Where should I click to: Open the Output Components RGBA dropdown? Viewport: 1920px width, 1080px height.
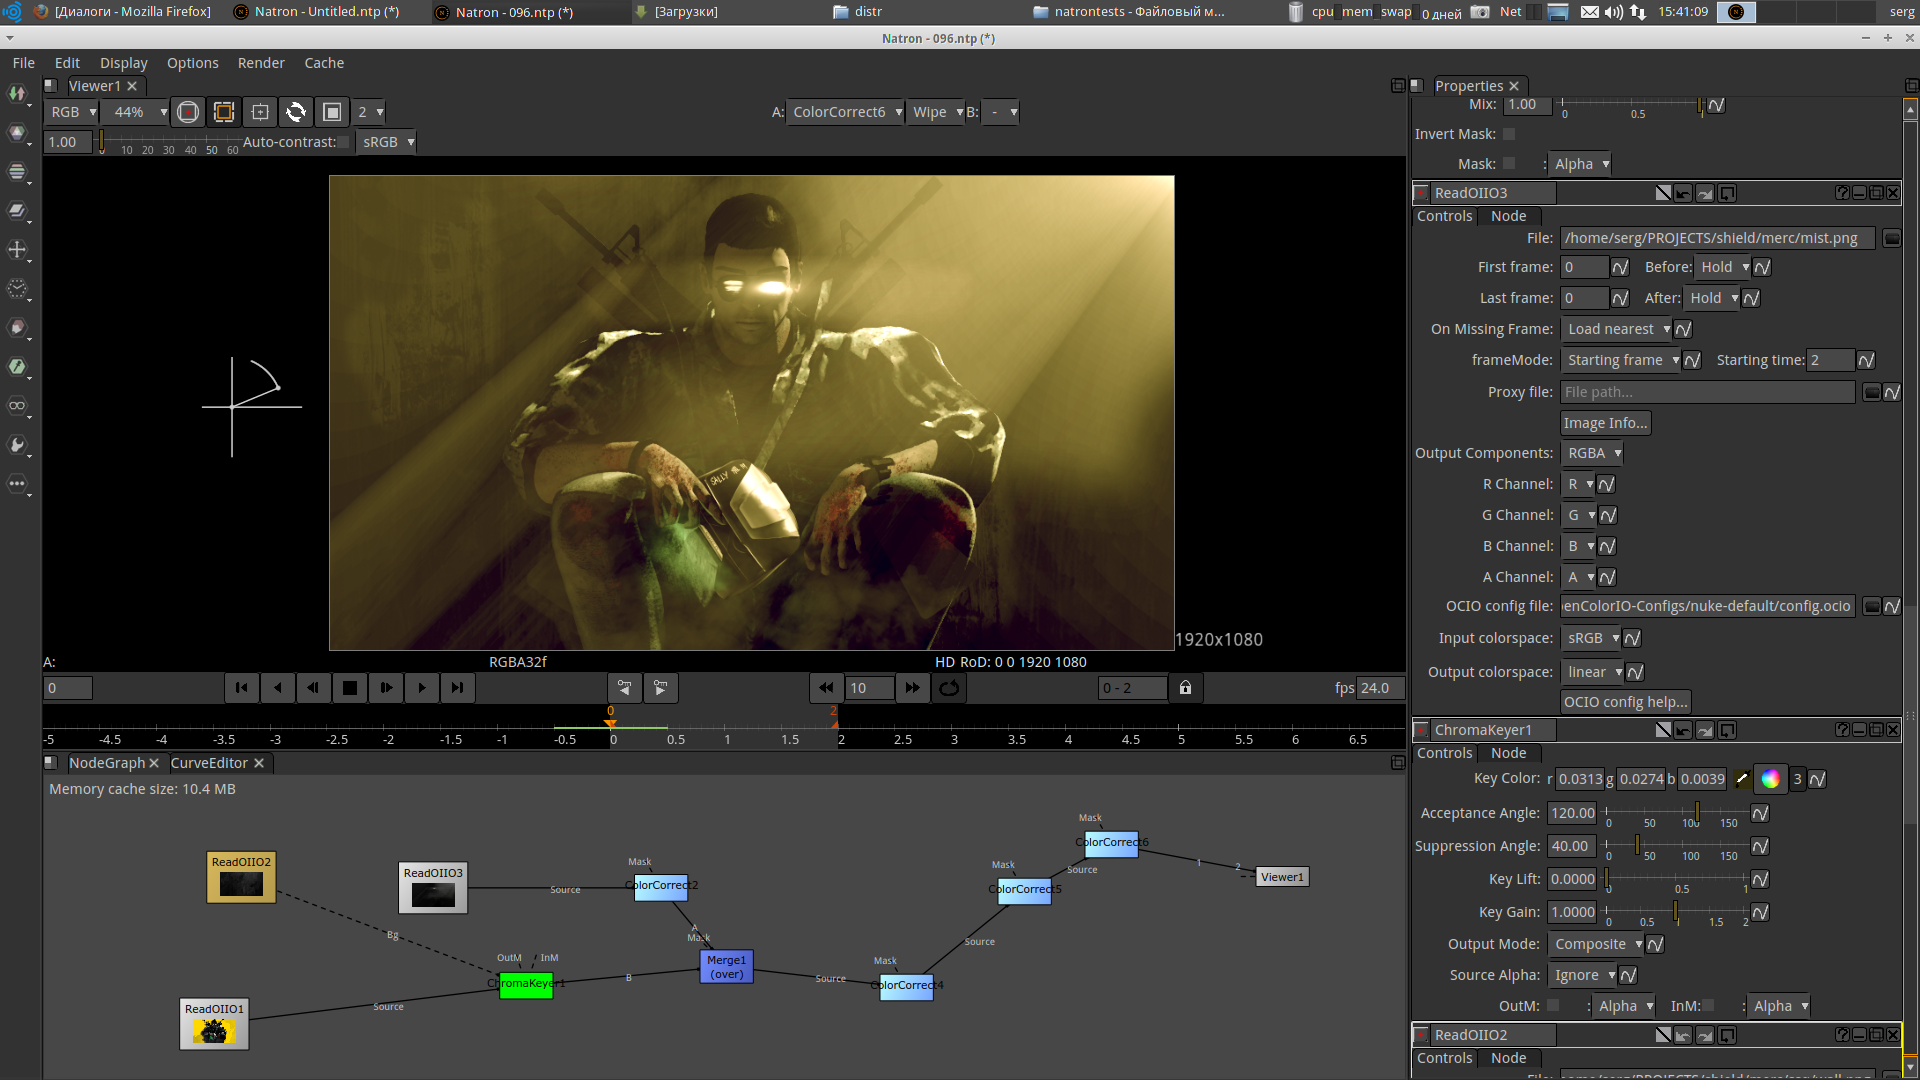point(1592,453)
